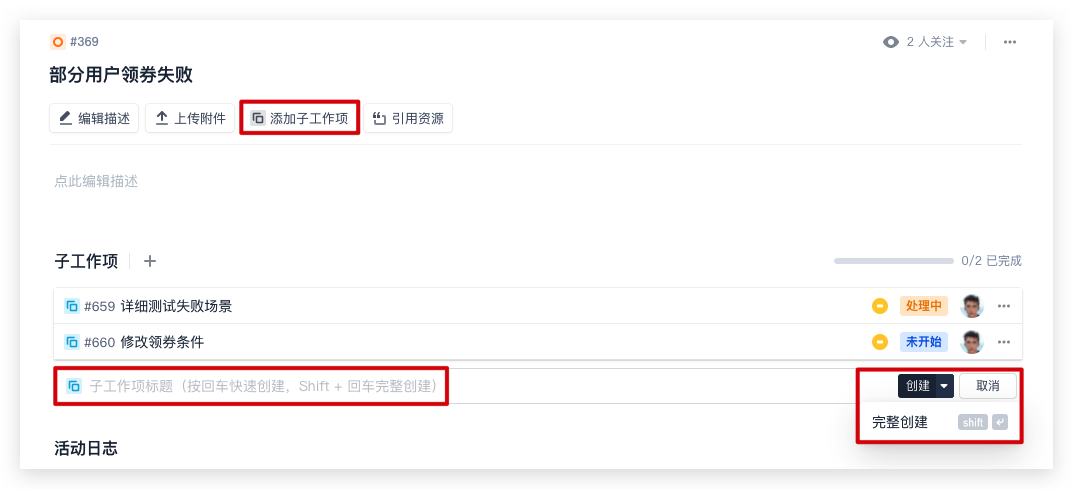Viewport: 1073px width, 489px height.
Task: Expand the arrow beside the 创建 button
Action: [944, 386]
